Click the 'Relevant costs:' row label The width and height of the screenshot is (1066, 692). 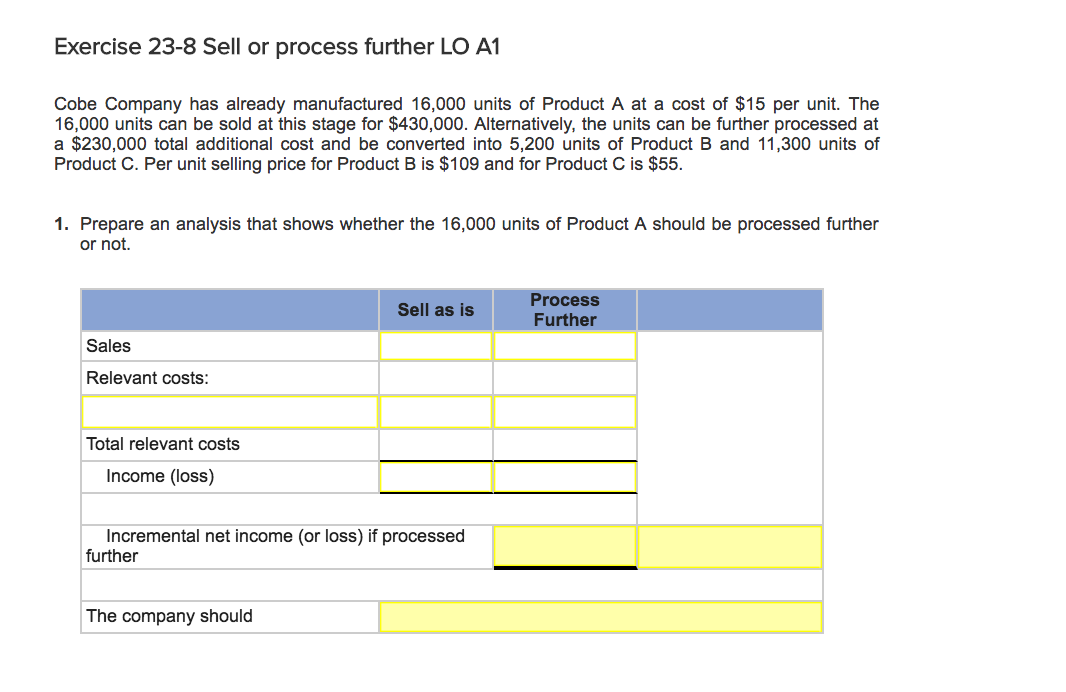point(148,378)
